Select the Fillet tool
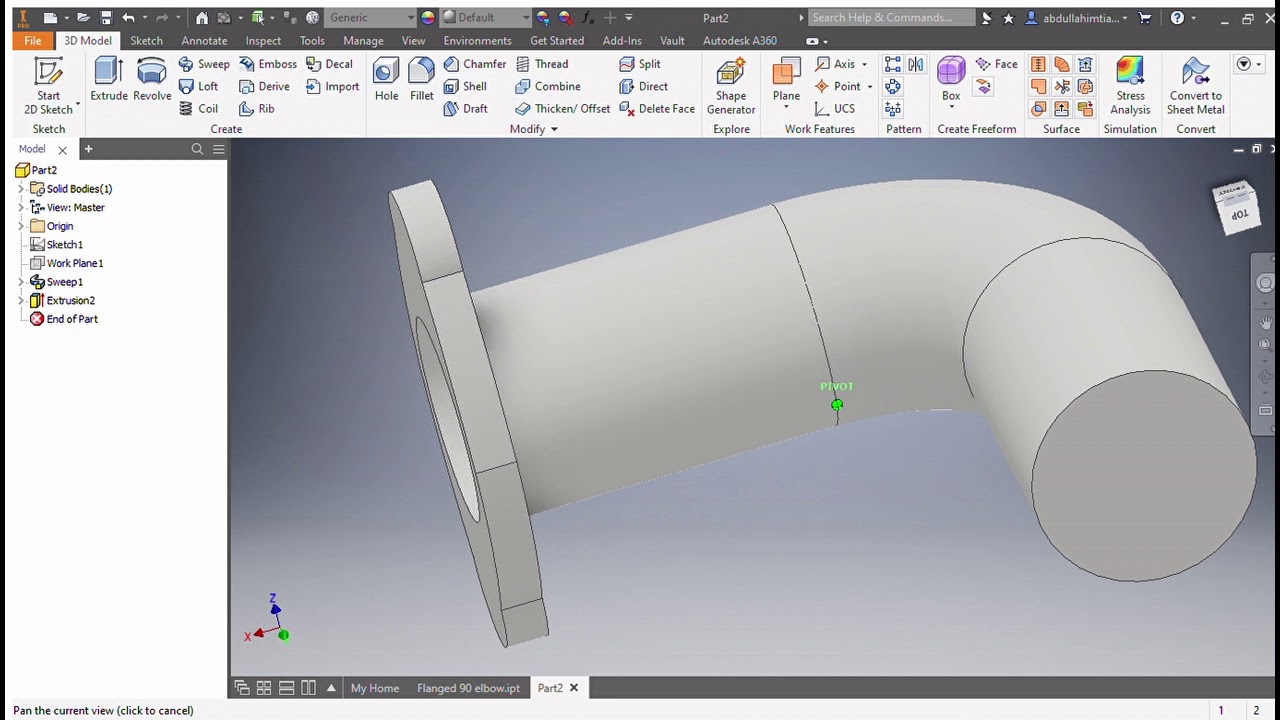The height and width of the screenshot is (720, 1280). [x=421, y=79]
